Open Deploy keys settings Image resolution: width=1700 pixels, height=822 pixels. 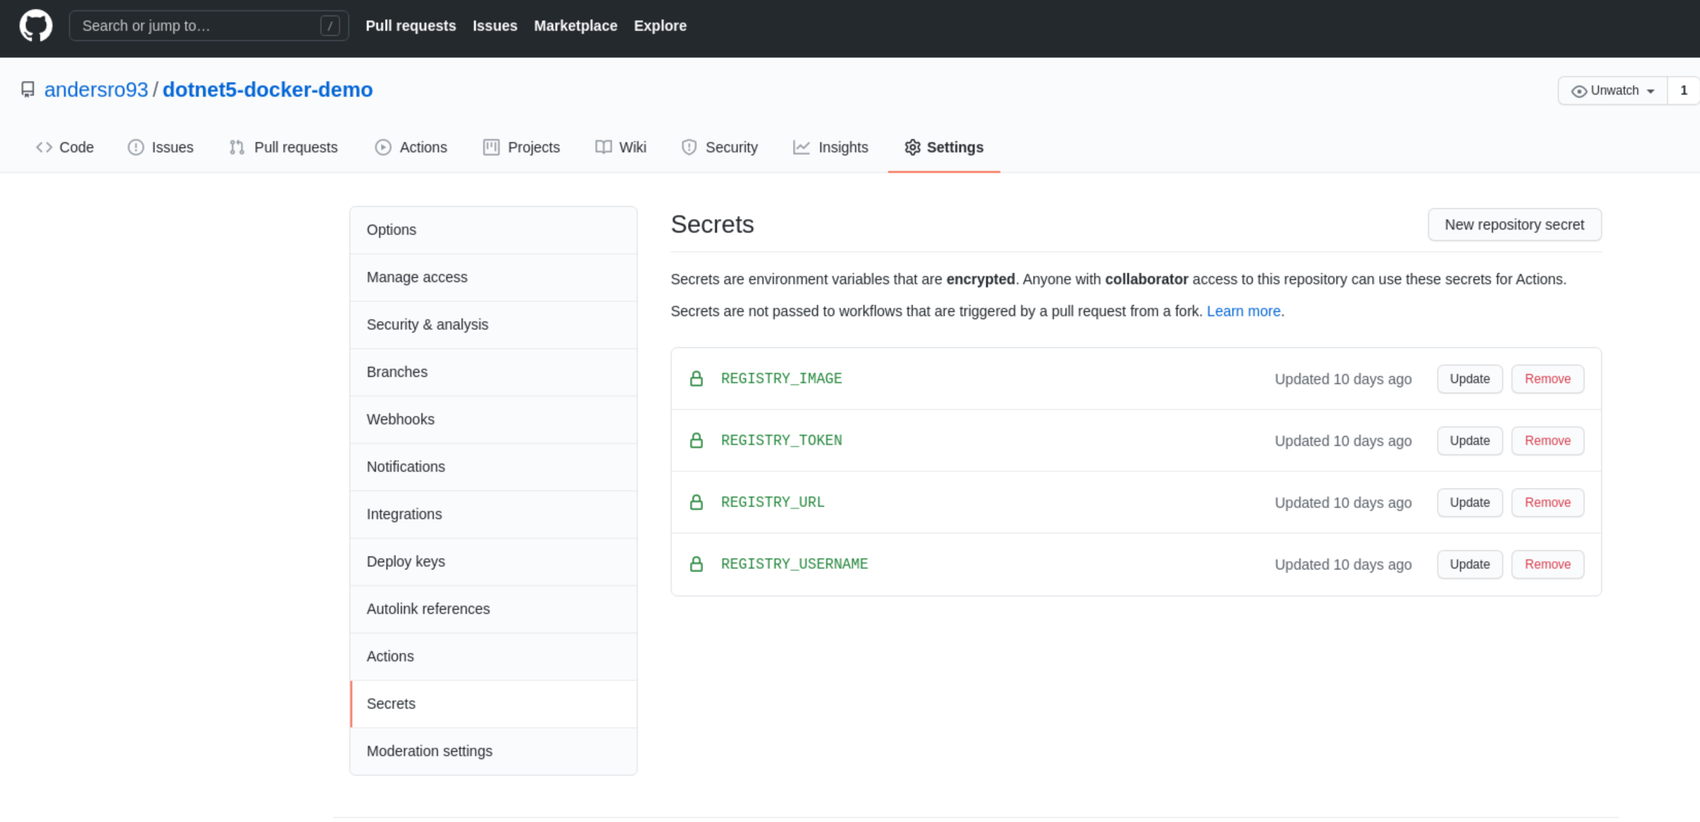click(x=494, y=562)
